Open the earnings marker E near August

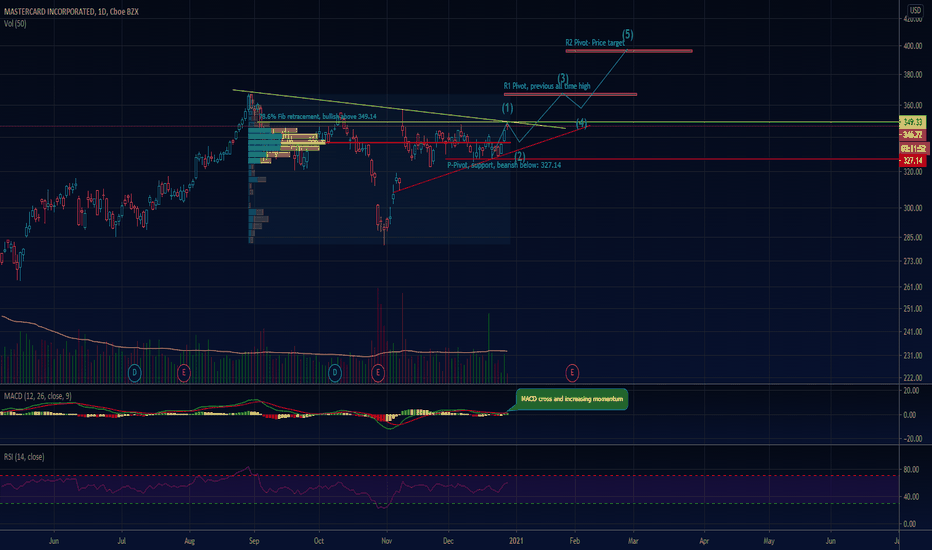click(x=184, y=373)
